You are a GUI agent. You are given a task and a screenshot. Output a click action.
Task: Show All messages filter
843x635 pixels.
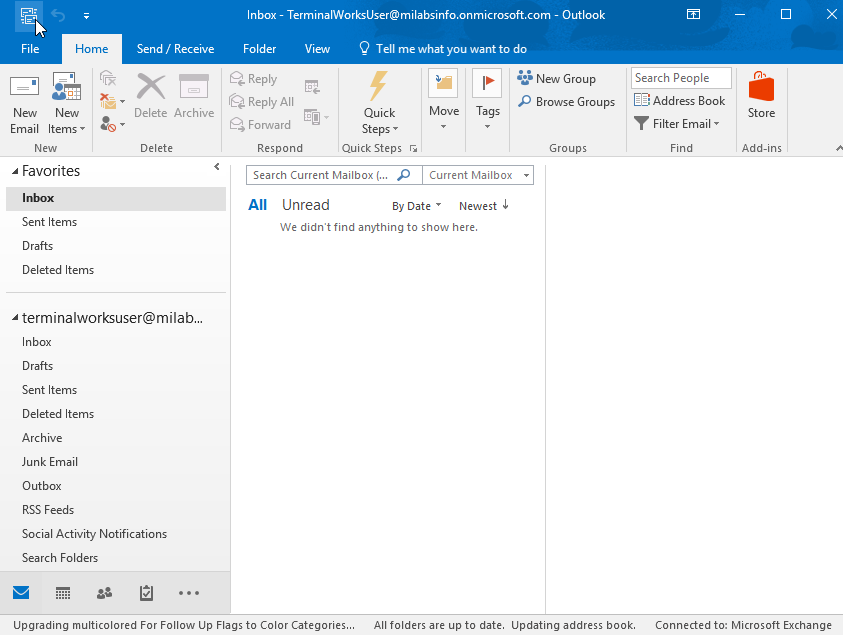(x=258, y=205)
